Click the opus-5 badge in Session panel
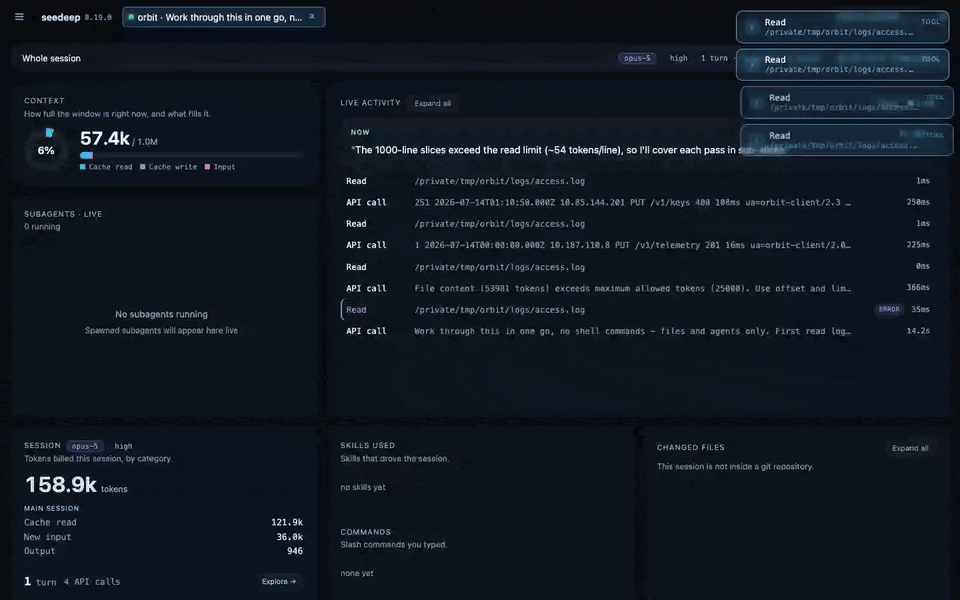The width and height of the screenshot is (960, 600). (84, 446)
